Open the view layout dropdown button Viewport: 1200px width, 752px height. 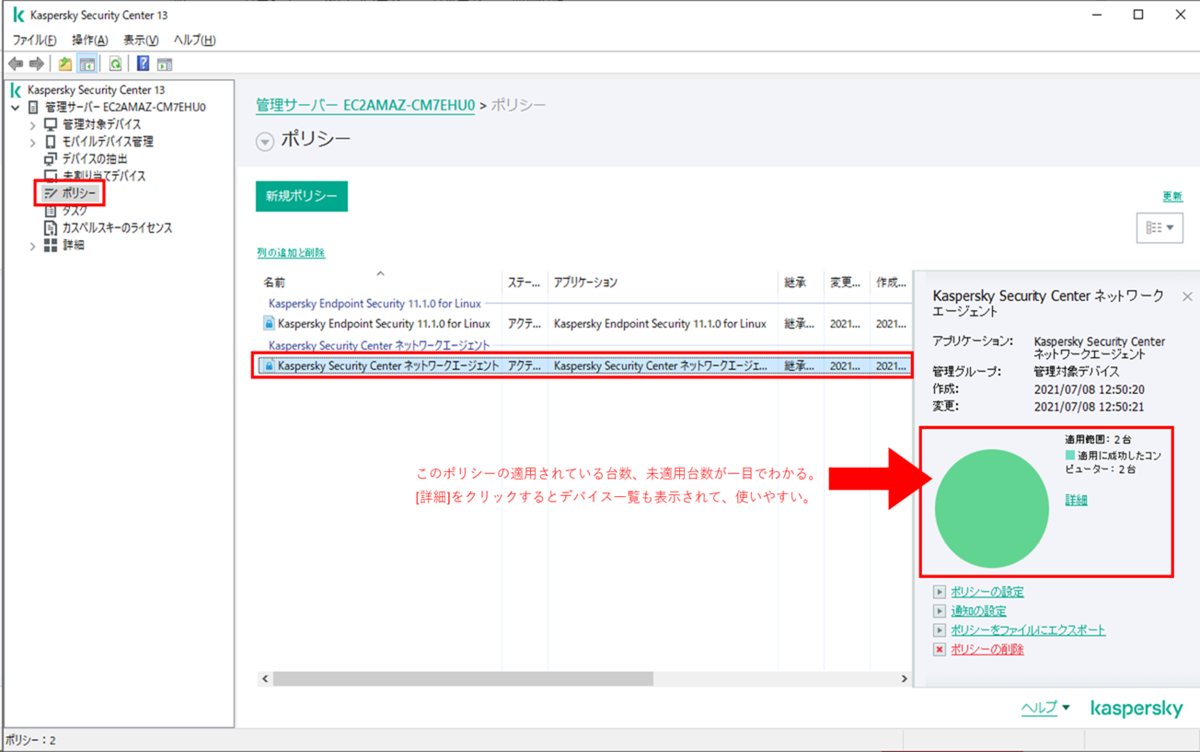click(1160, 228)
